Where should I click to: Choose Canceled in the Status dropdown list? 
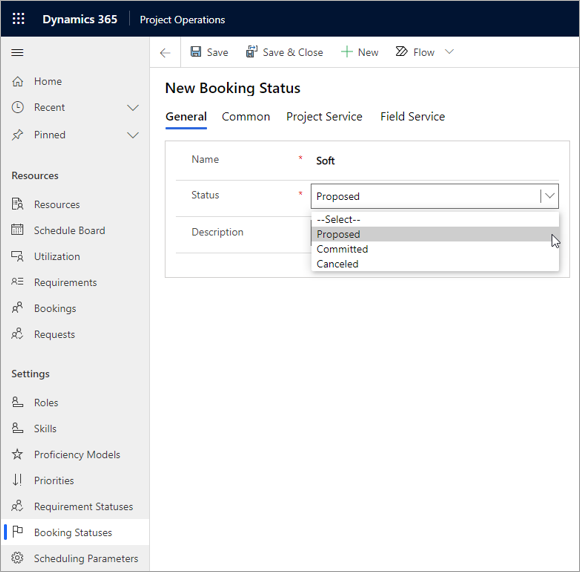435,264
